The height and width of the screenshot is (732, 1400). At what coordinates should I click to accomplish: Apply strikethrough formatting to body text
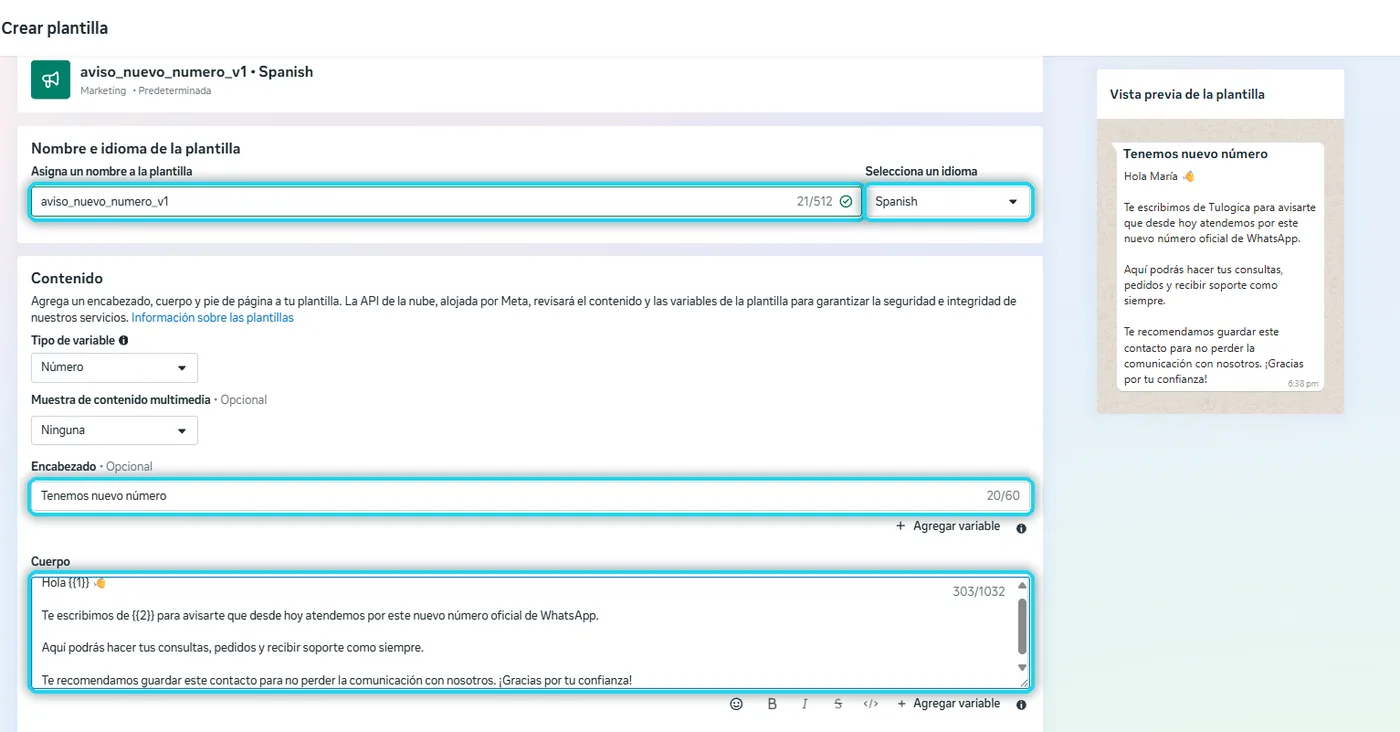[838, 704]
